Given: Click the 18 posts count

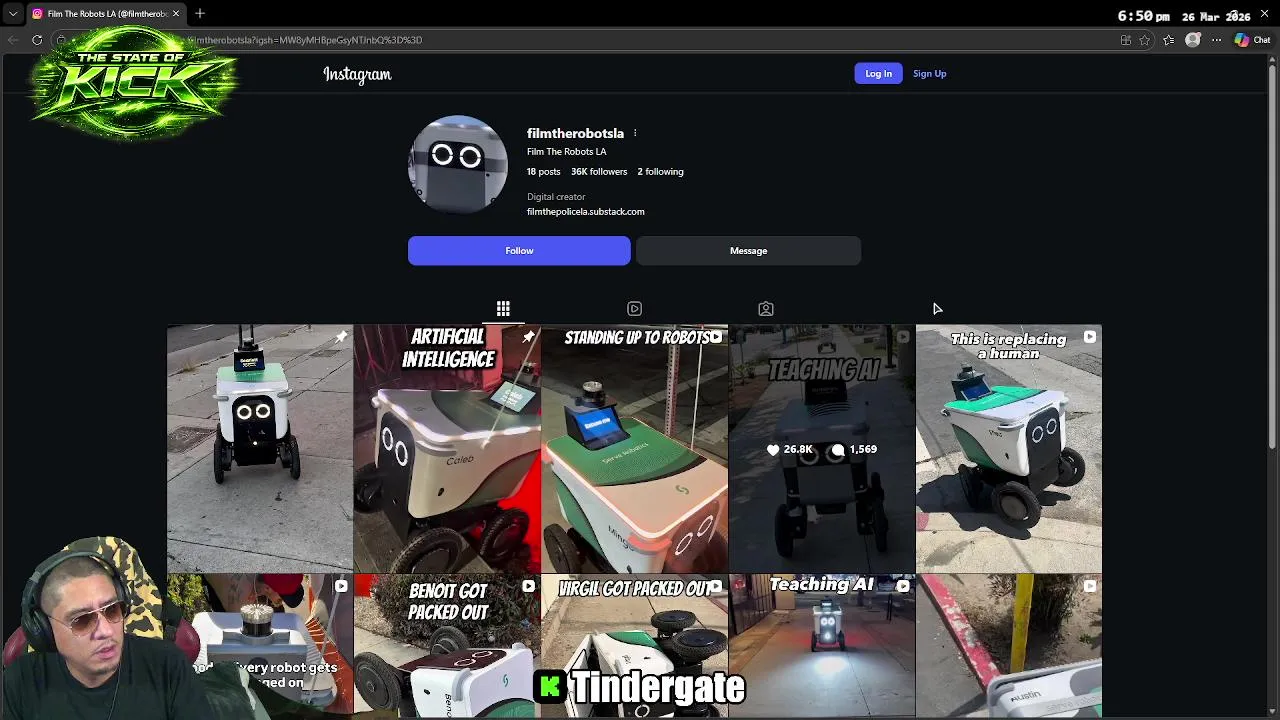Looking at the screenshot, I should [543, 172].
